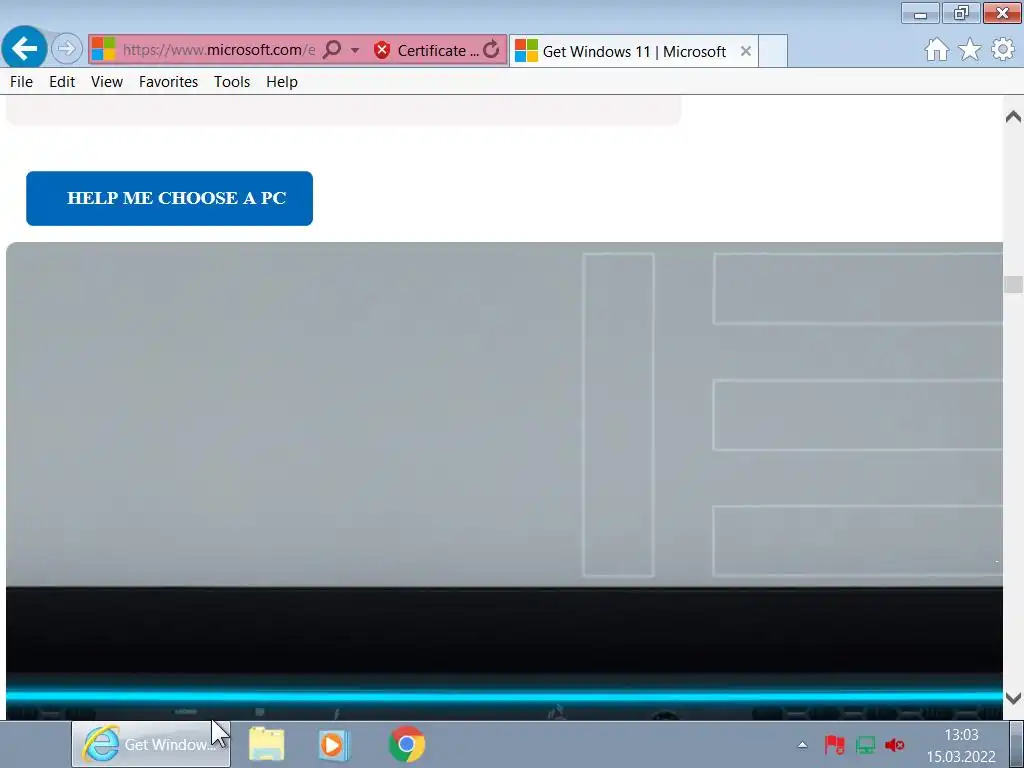The image size is (1024, 768).
Task: Open the Tools menu
Action: coord(232,82)
